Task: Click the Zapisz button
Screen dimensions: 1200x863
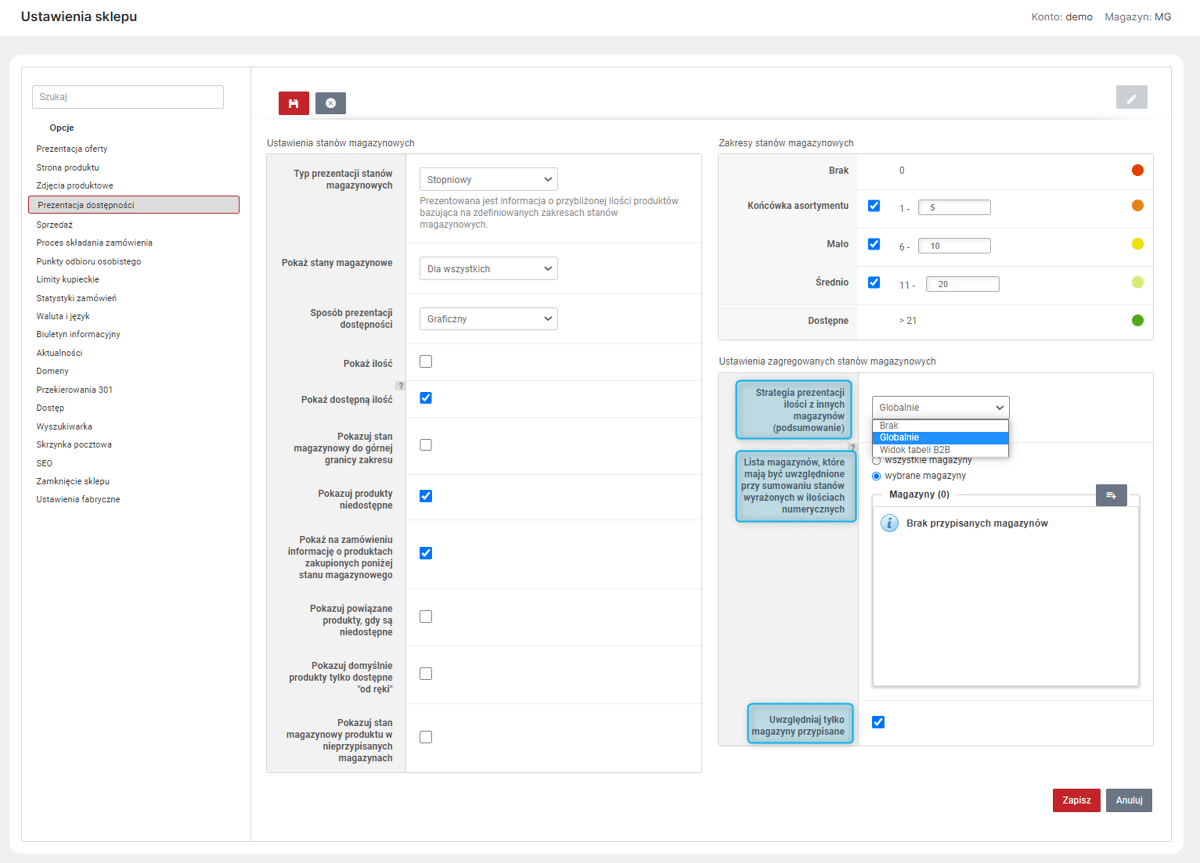Action: tap(1077, 800)
